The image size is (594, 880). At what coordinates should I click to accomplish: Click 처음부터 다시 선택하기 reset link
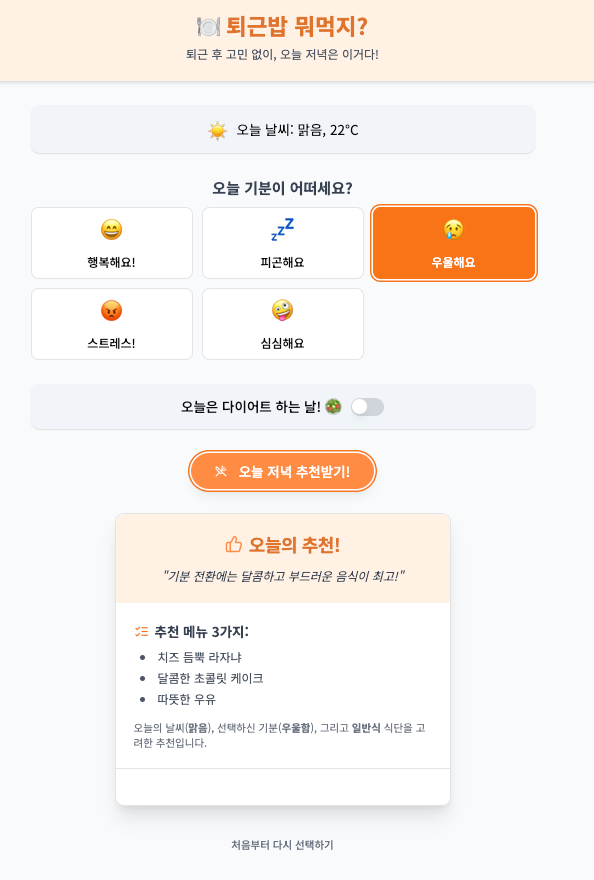point(282,845)
